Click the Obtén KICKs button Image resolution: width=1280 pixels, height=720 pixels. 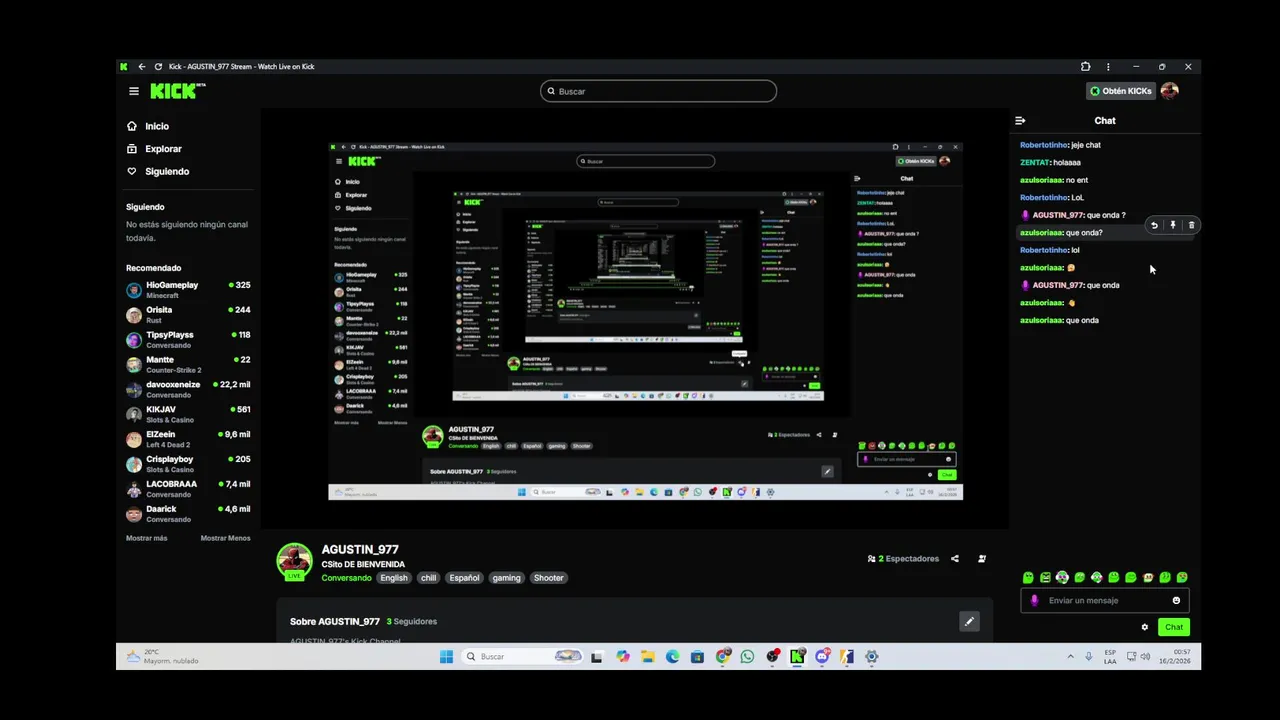click(1120, 91)
